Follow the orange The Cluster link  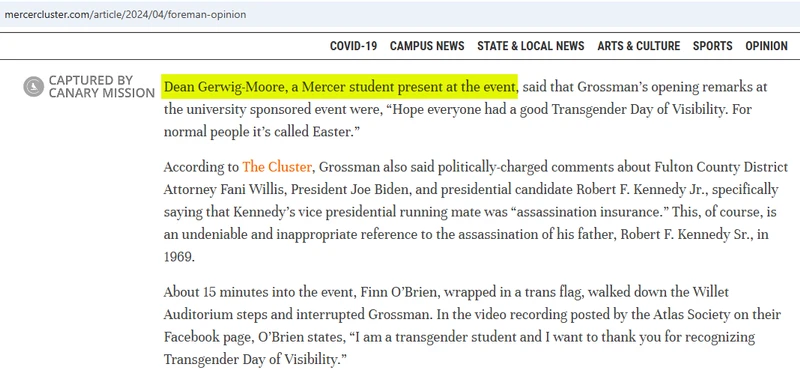tap(277, 167)
